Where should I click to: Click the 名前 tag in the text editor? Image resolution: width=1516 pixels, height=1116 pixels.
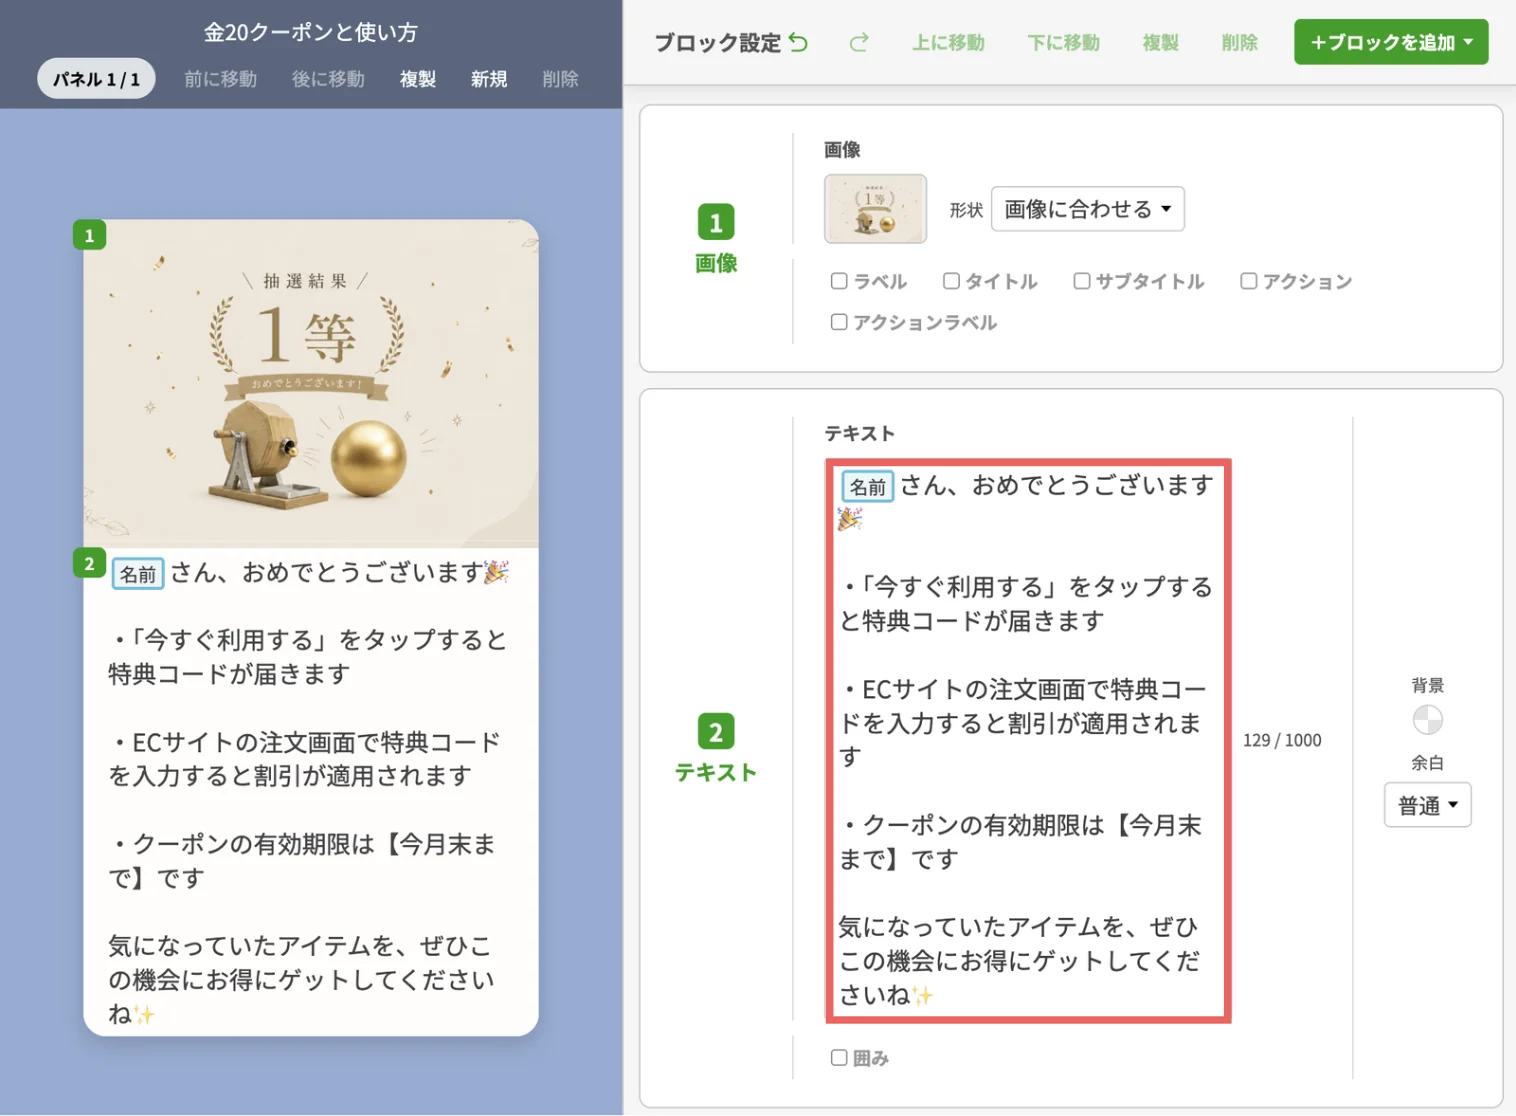coord(867,487)
